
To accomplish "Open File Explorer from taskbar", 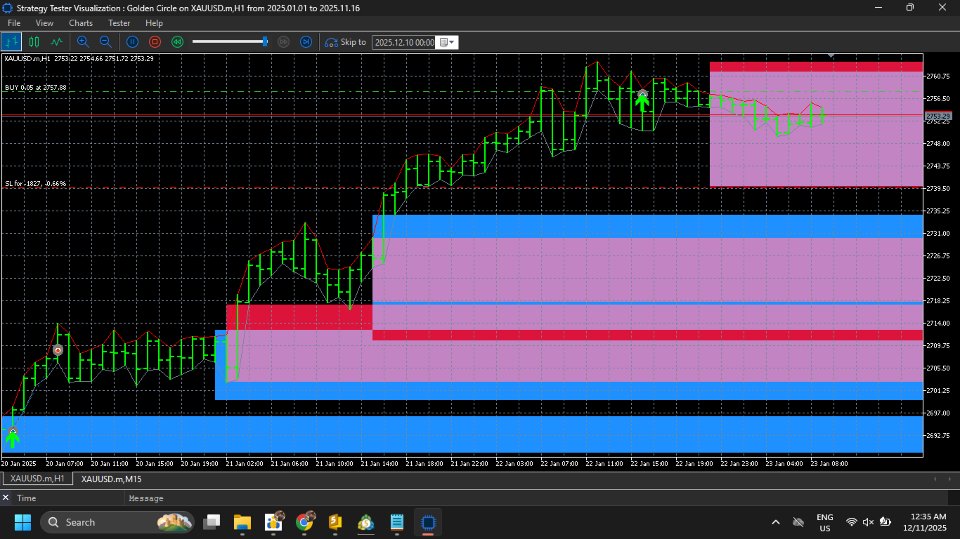I will 242,522.
